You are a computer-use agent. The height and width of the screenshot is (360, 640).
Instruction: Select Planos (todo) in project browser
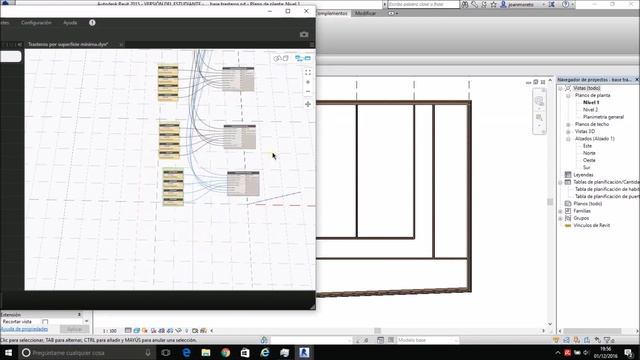(588, 204)
